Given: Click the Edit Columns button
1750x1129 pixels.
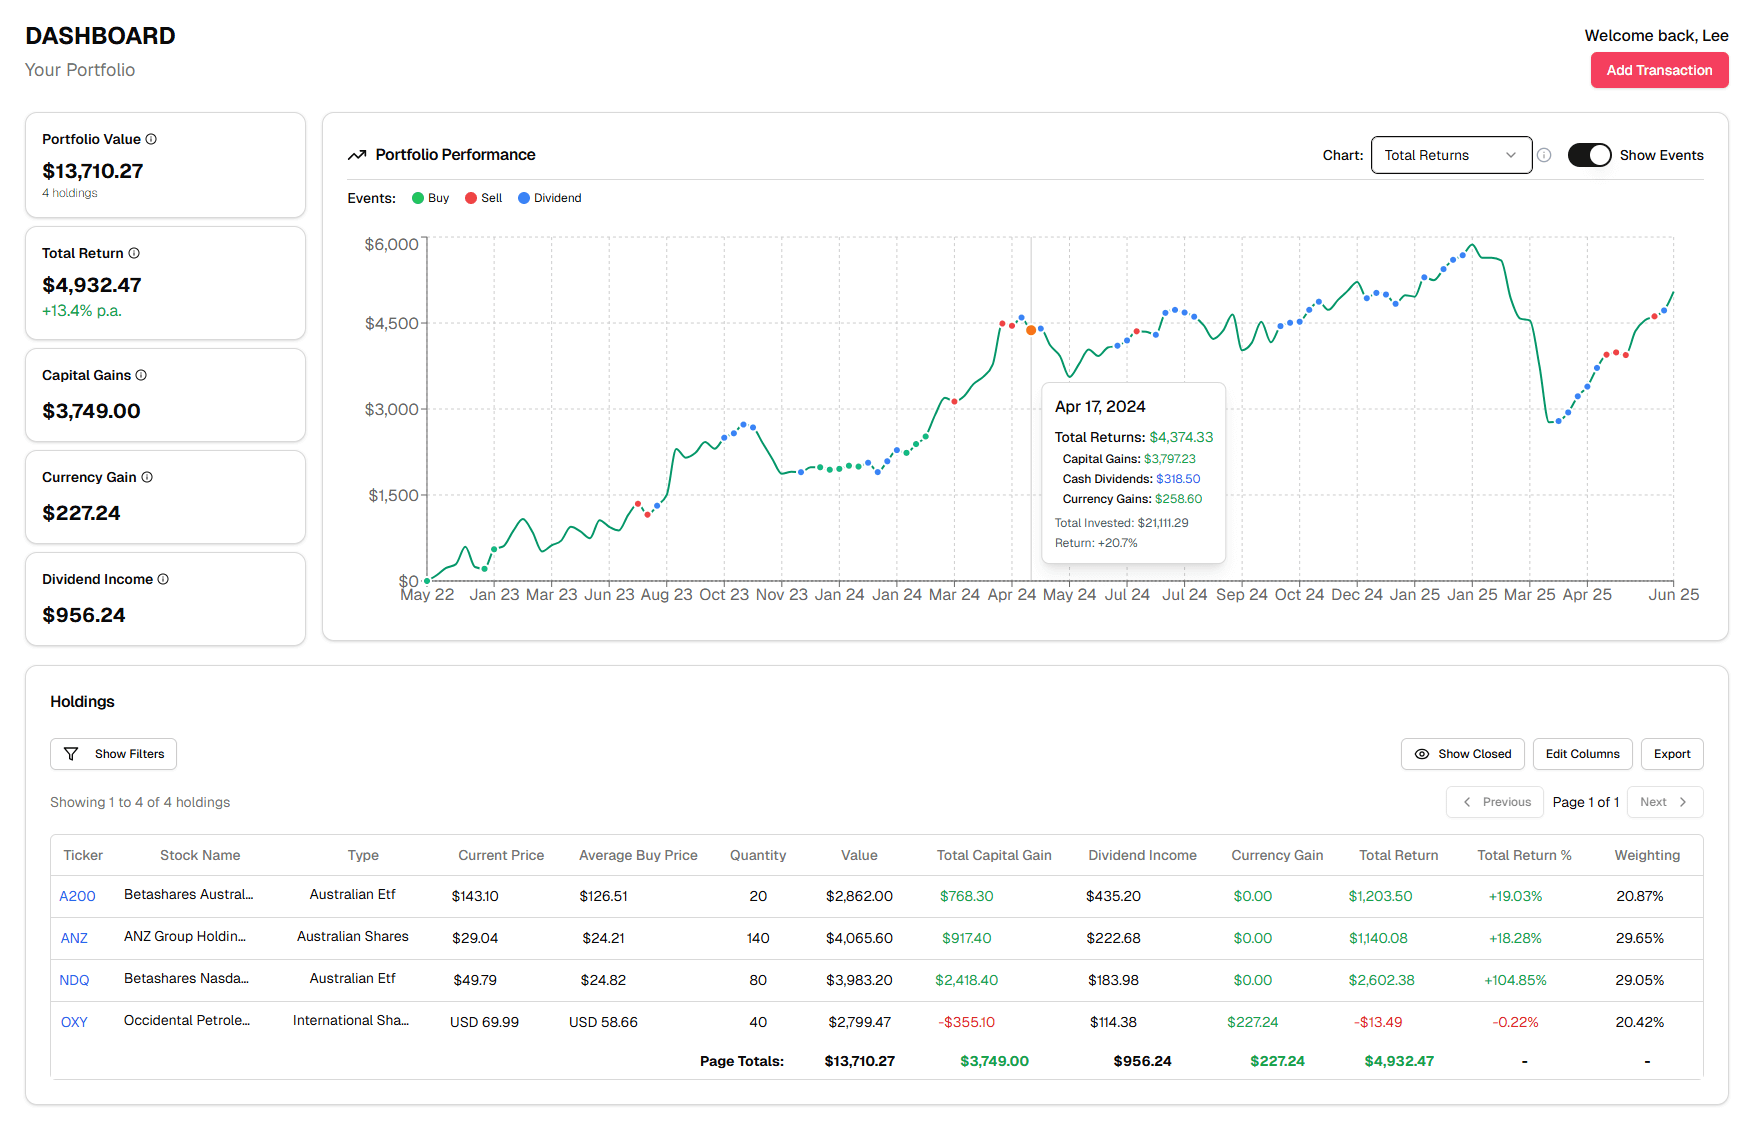Looking at the screenshot, I should click(1582, 754).
